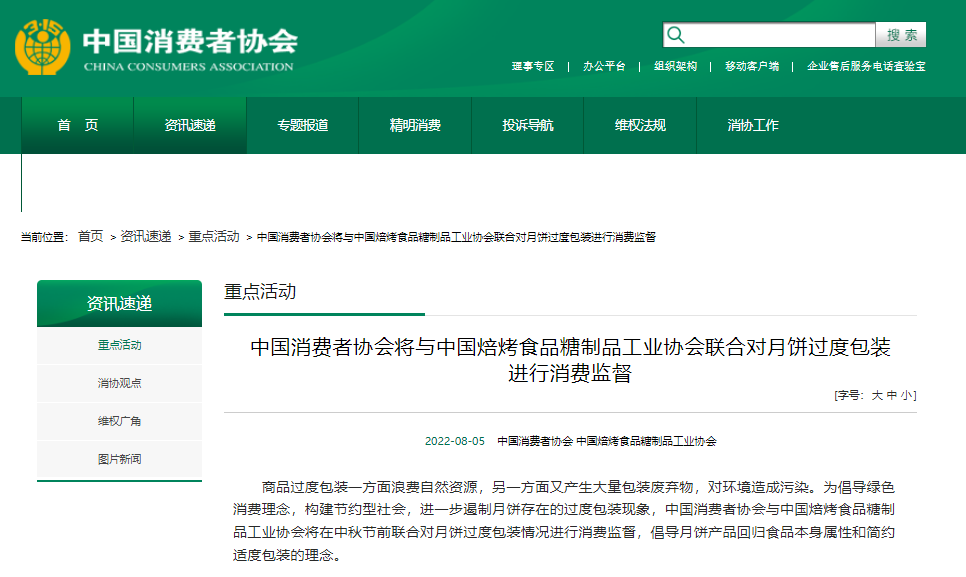Set font size to 小 (small)
The width and height of the screenshot is (966, 577).
[906, 395]
